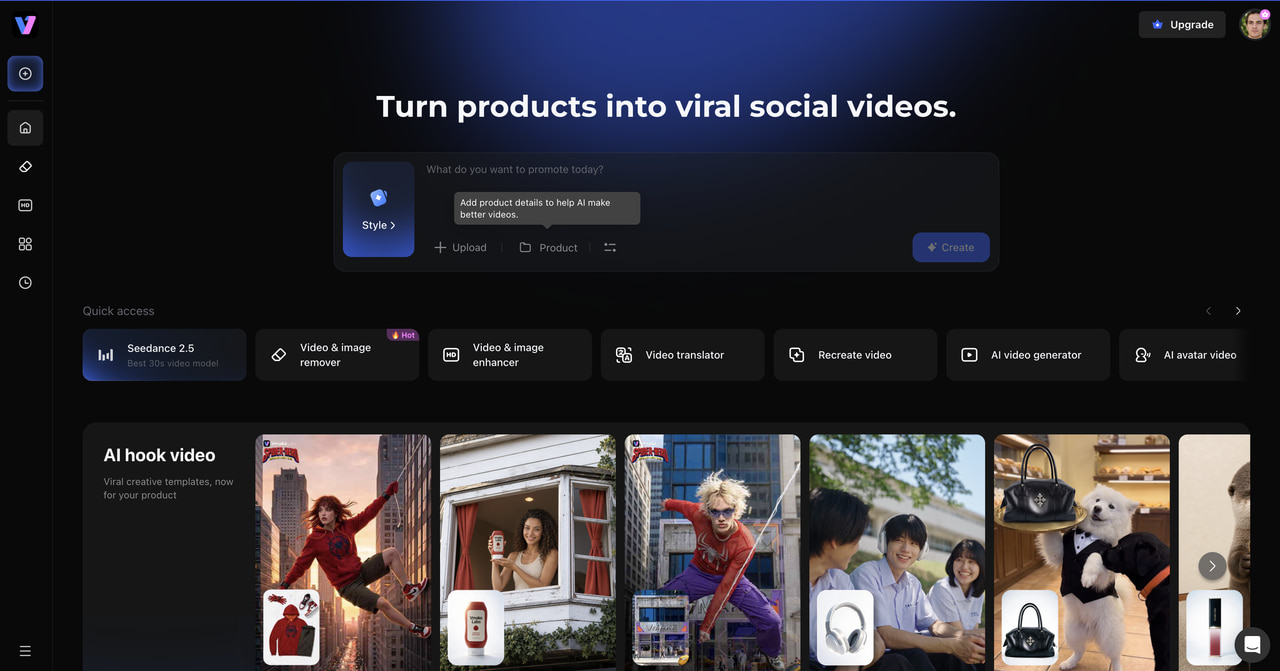Click the ketchup product thumbnail
The width and height of the screenshot is (1280, 671).
[x=476, y=627]
